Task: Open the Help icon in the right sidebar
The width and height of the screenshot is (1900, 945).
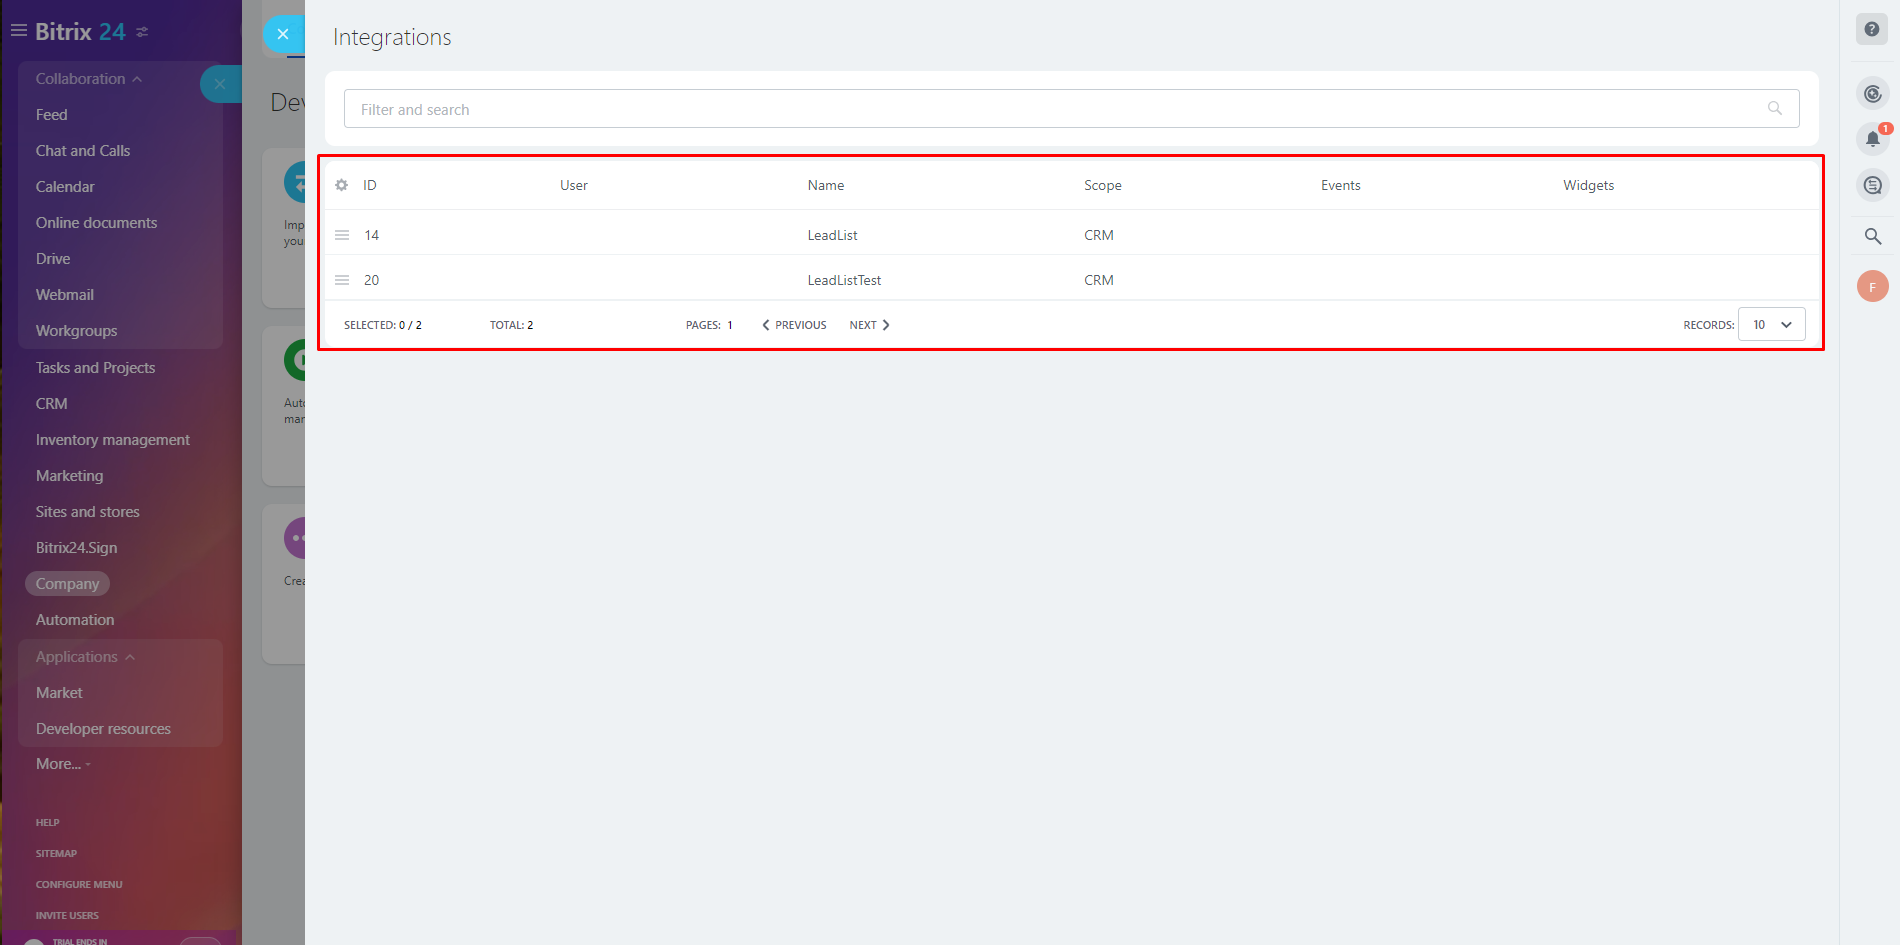Action: tap(1872, 29)
